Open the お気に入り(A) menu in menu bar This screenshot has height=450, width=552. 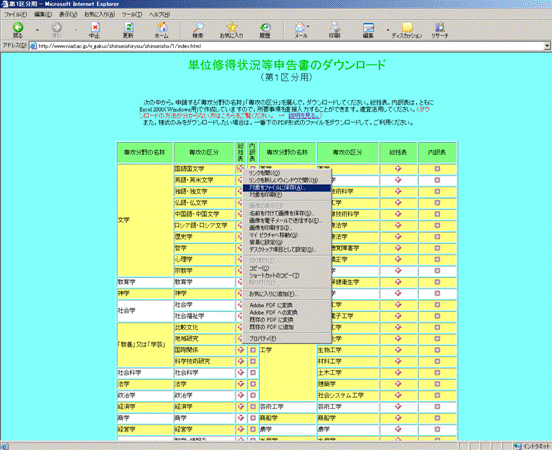(100, 14)
